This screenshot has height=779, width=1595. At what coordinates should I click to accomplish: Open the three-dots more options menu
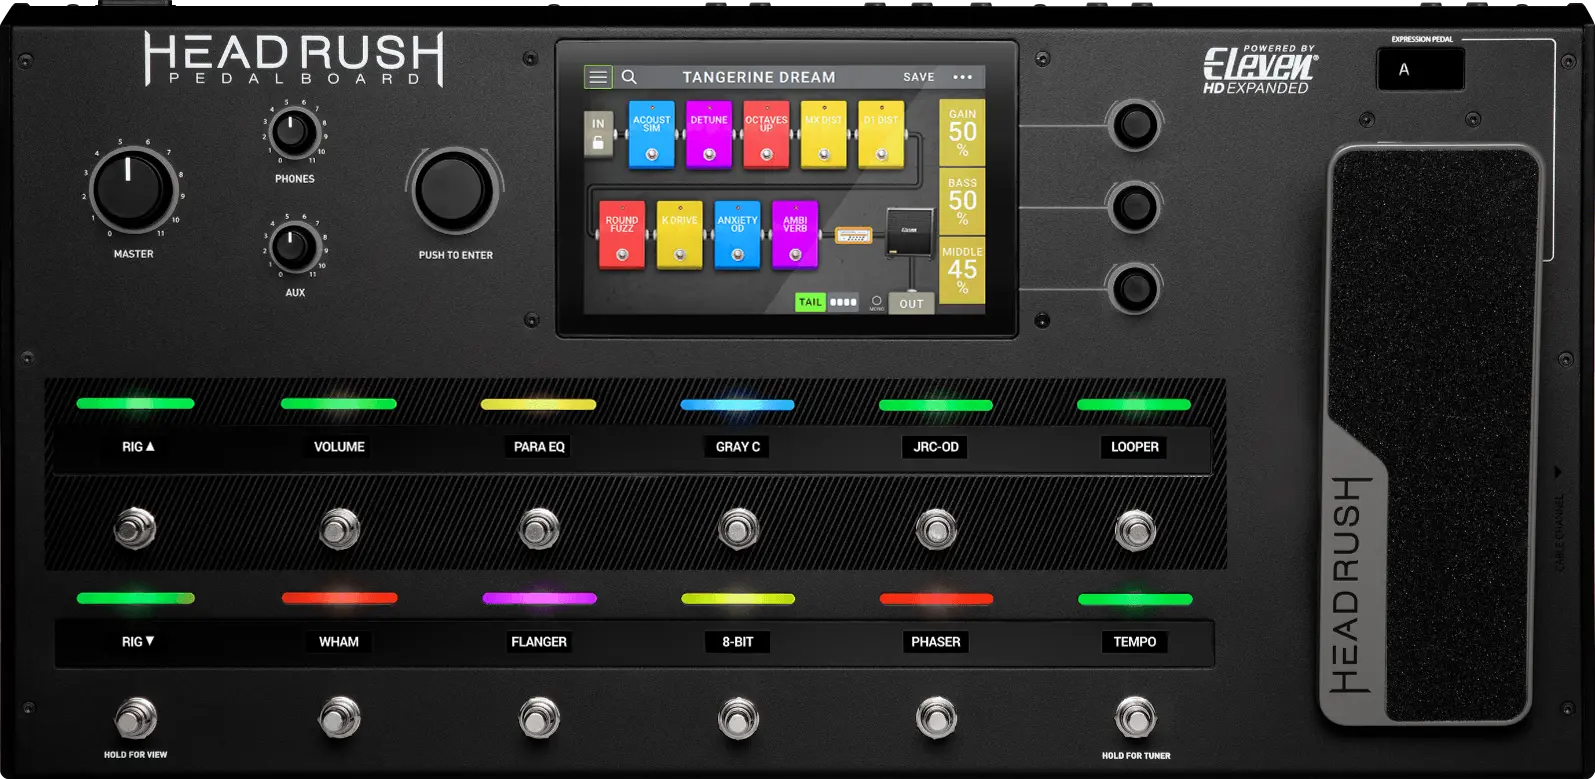pyautogui.click(x=962, y=77)
